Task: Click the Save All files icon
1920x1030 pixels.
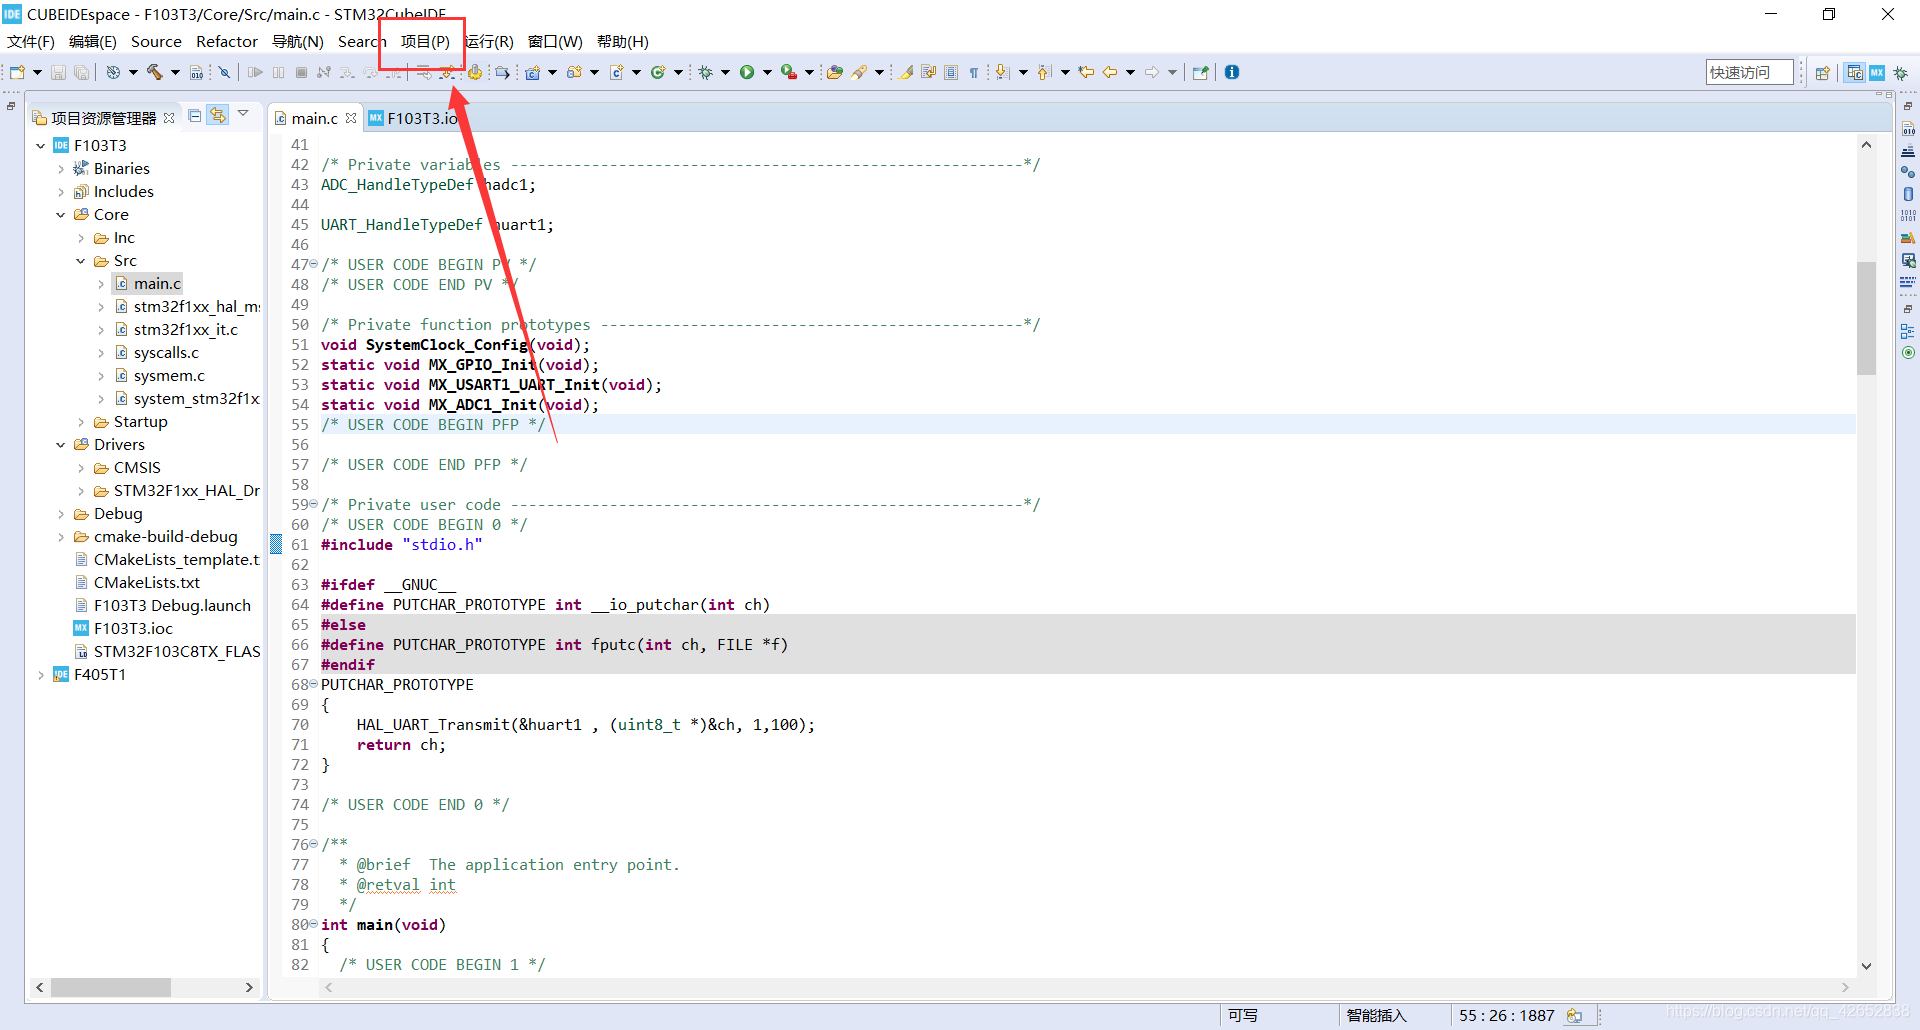Action: 82,72
